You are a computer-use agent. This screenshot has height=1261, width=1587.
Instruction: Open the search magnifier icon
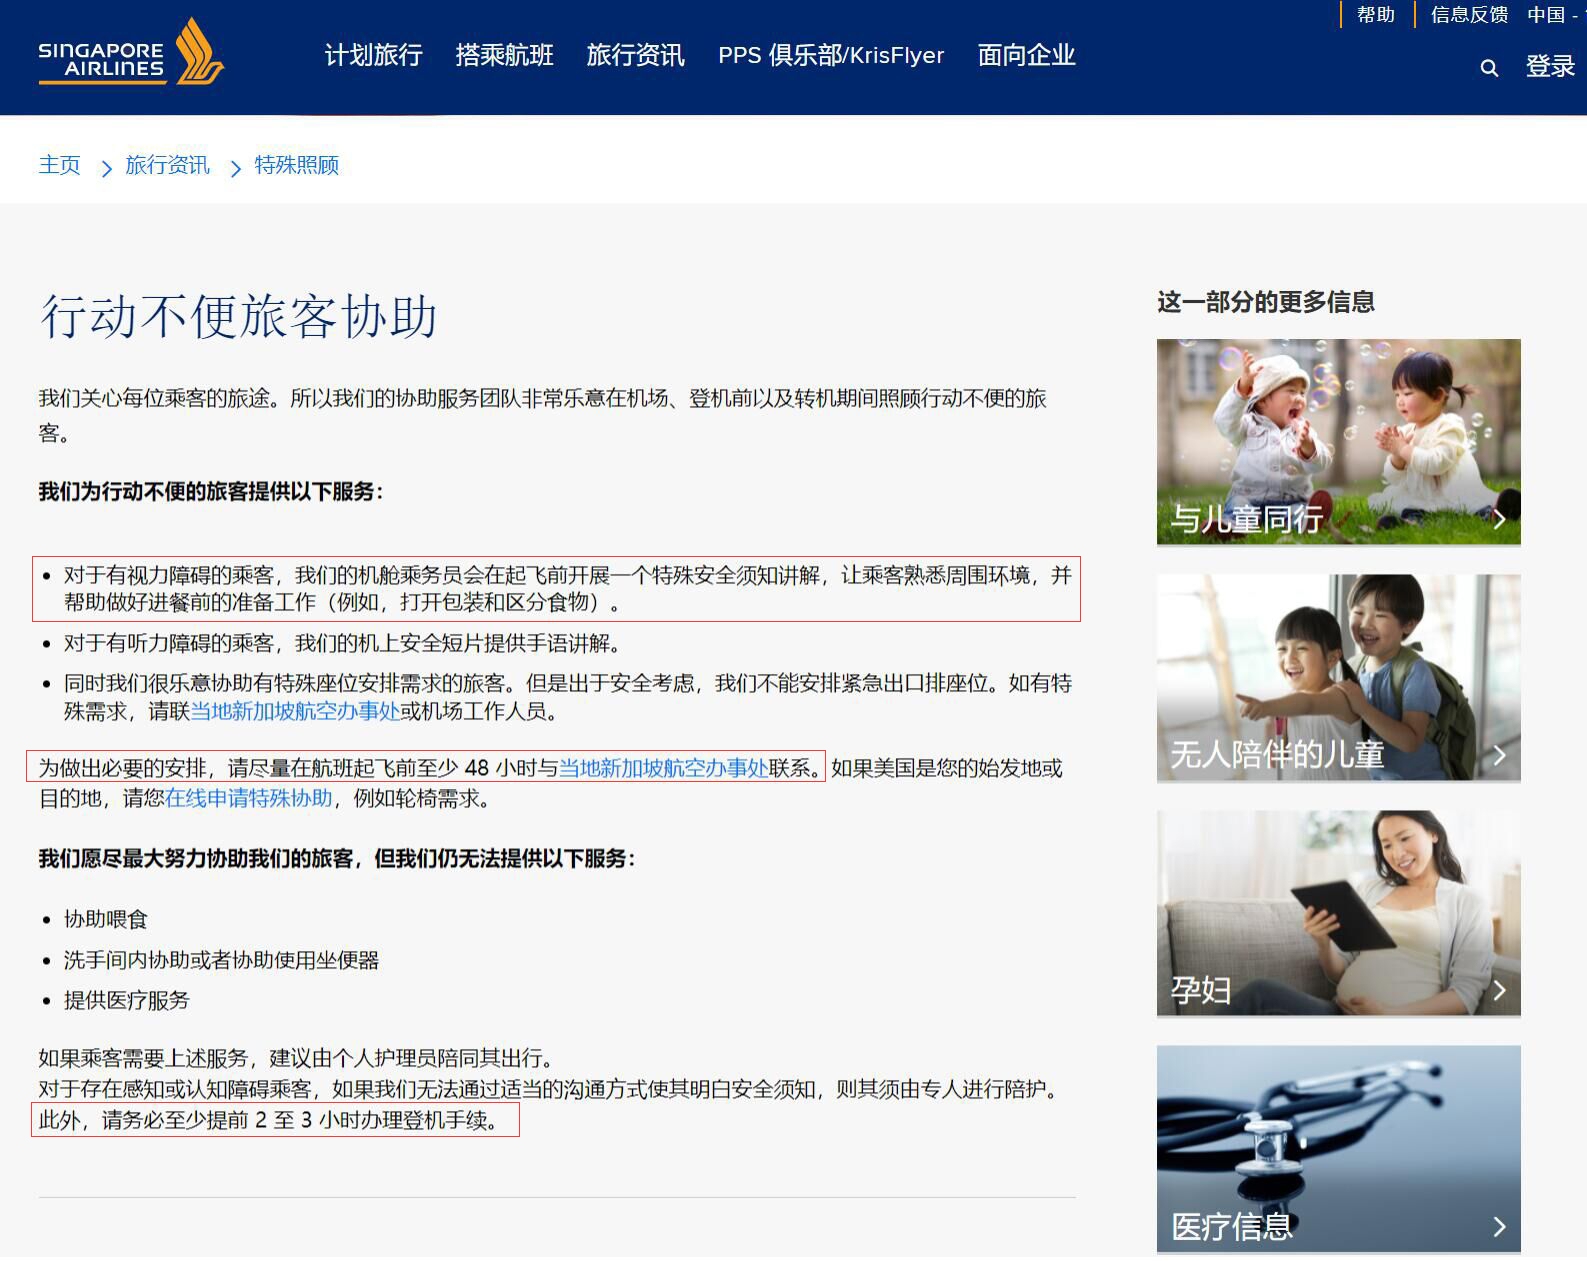(x=1489, y=68)
